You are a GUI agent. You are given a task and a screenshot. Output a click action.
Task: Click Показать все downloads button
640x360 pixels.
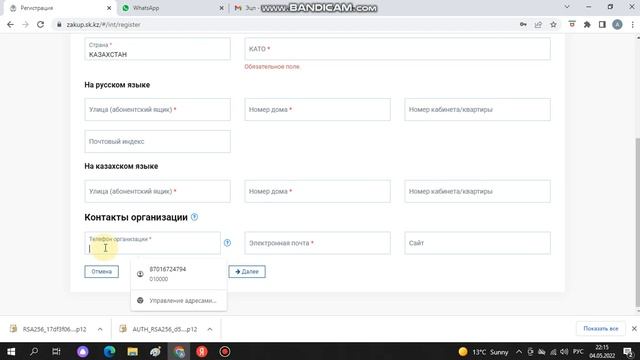pyautogui.click(x=600, y=329)
